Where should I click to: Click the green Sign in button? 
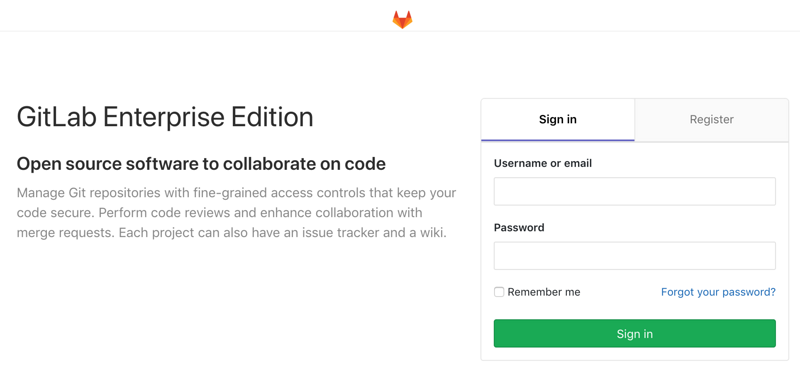tap(635, 334)
